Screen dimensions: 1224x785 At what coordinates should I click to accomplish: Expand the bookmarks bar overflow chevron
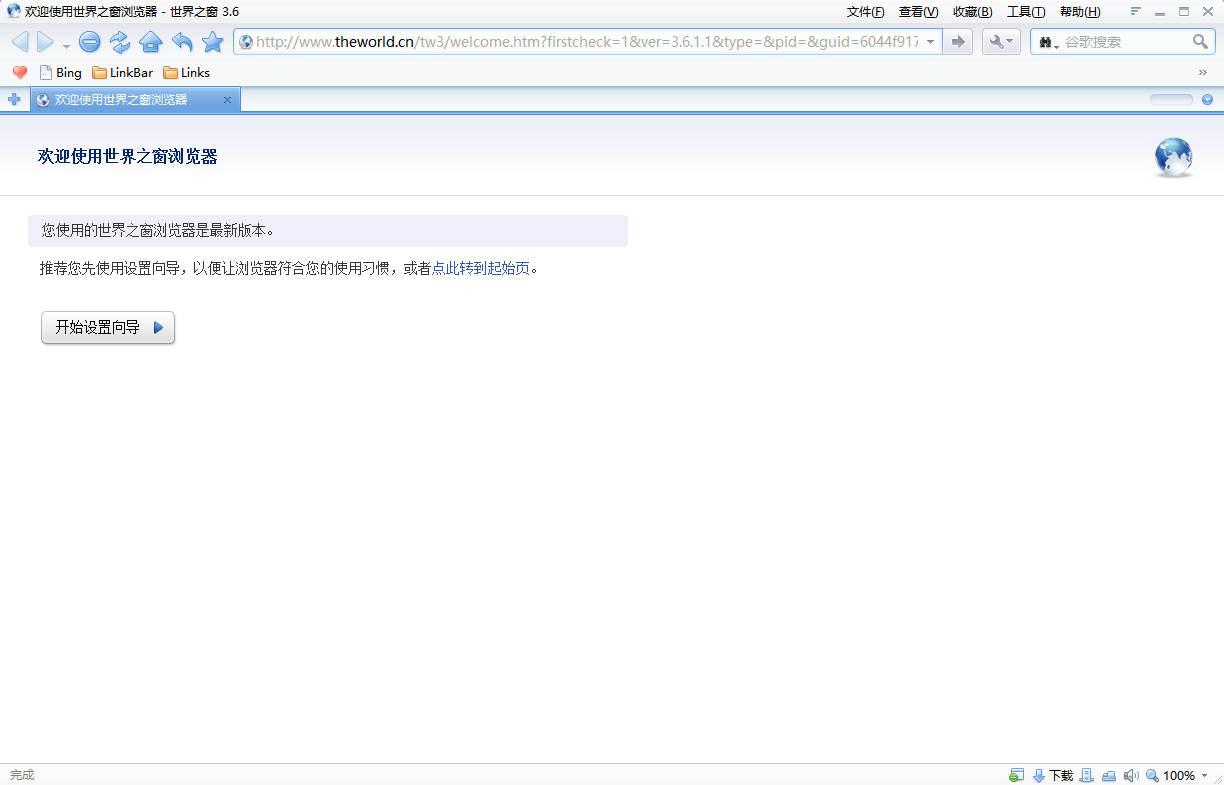tap(1202, 72)
